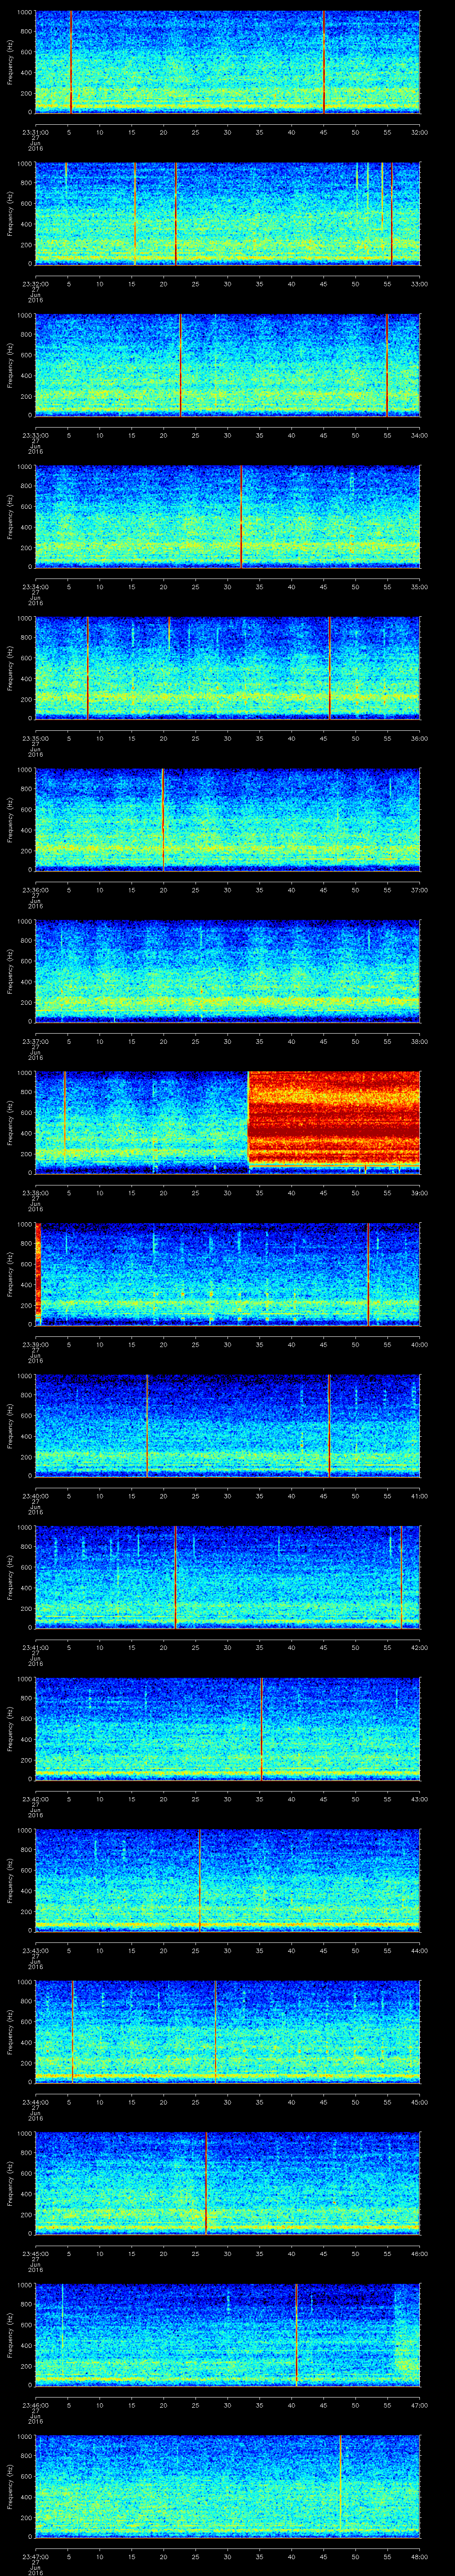Click the 23:31:00 start time label
Viewport: 455px width, 2576px height.
click(35, 132)
